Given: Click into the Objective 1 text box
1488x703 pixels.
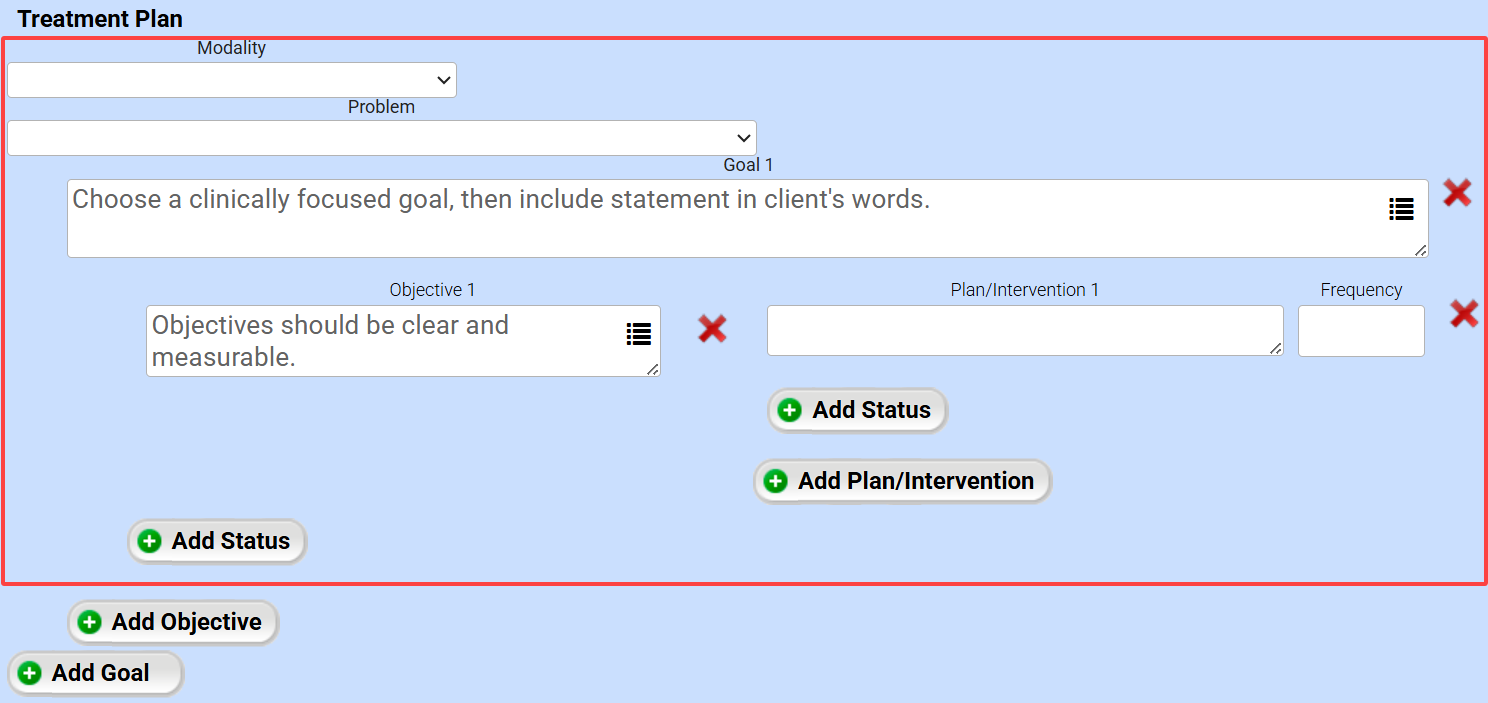Looking at the screenshot, I should (x=385, y=341).
